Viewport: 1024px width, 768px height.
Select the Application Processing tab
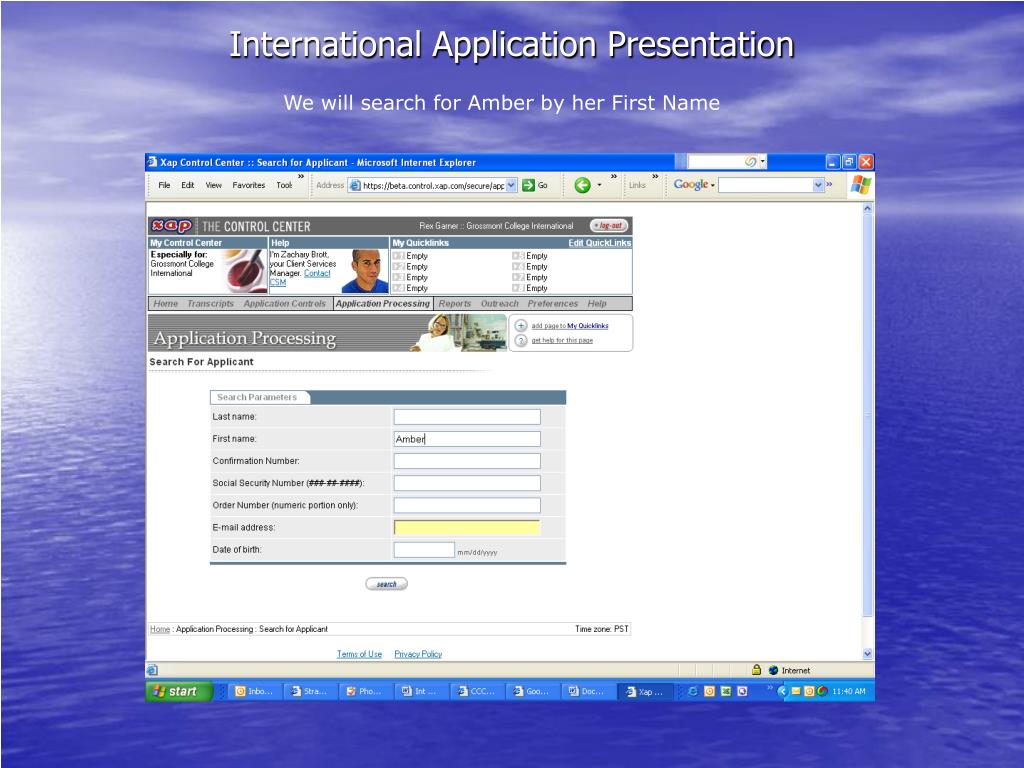[383, 304]
